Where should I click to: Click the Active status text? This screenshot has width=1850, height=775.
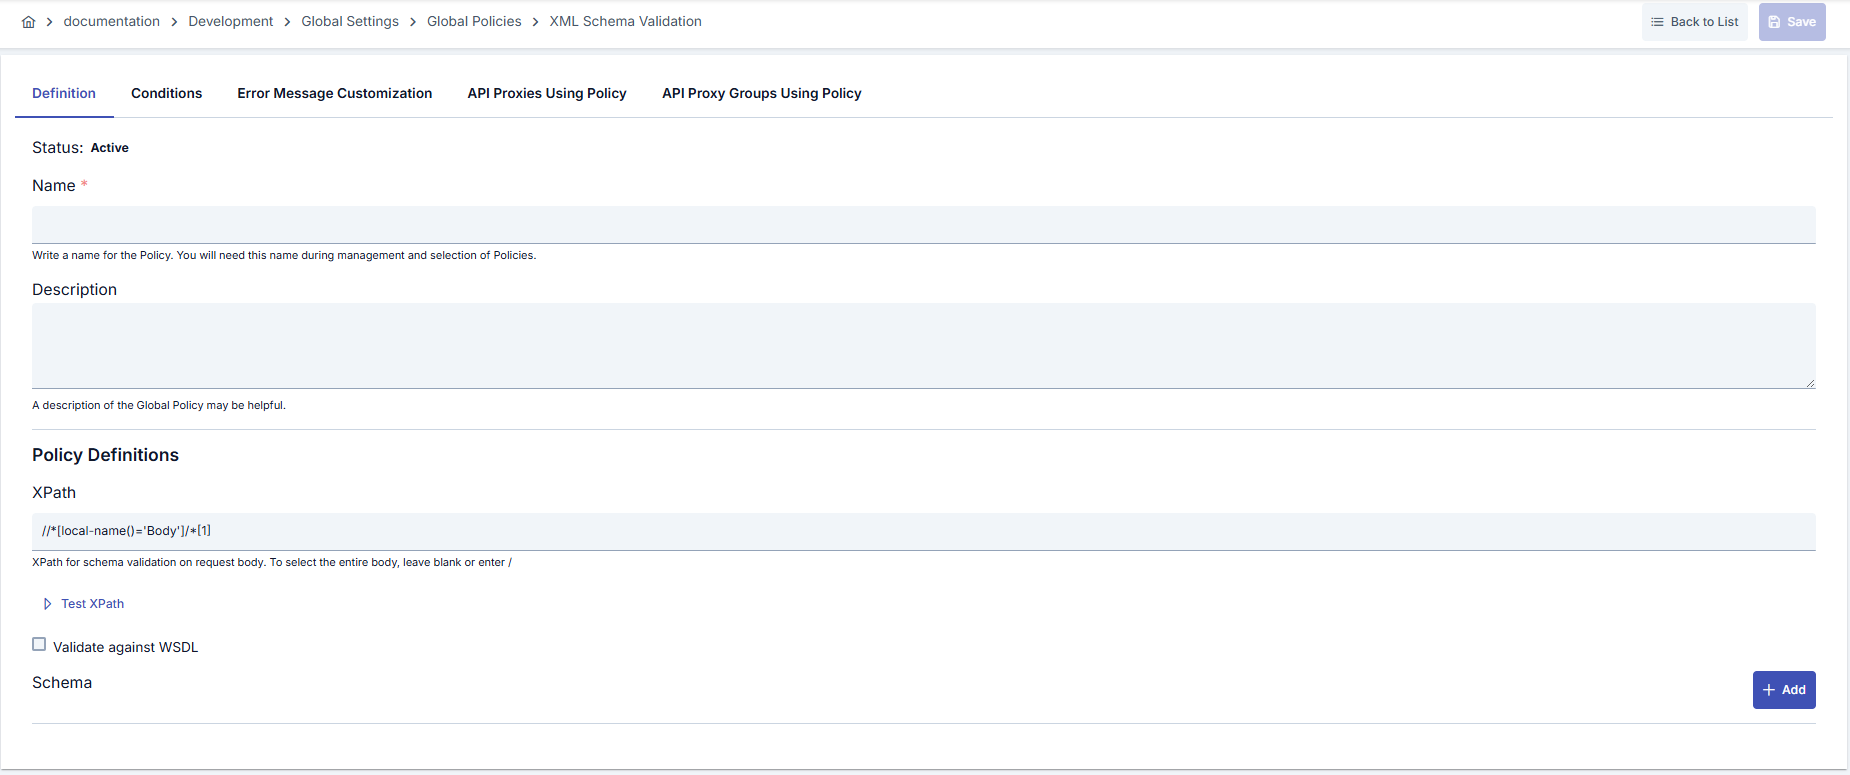[110, 148]
